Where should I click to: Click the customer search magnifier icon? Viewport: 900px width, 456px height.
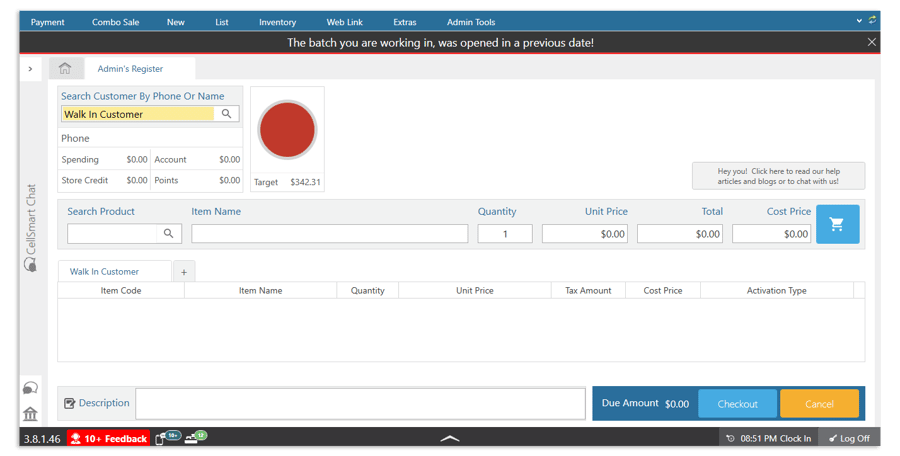point(227,114)
